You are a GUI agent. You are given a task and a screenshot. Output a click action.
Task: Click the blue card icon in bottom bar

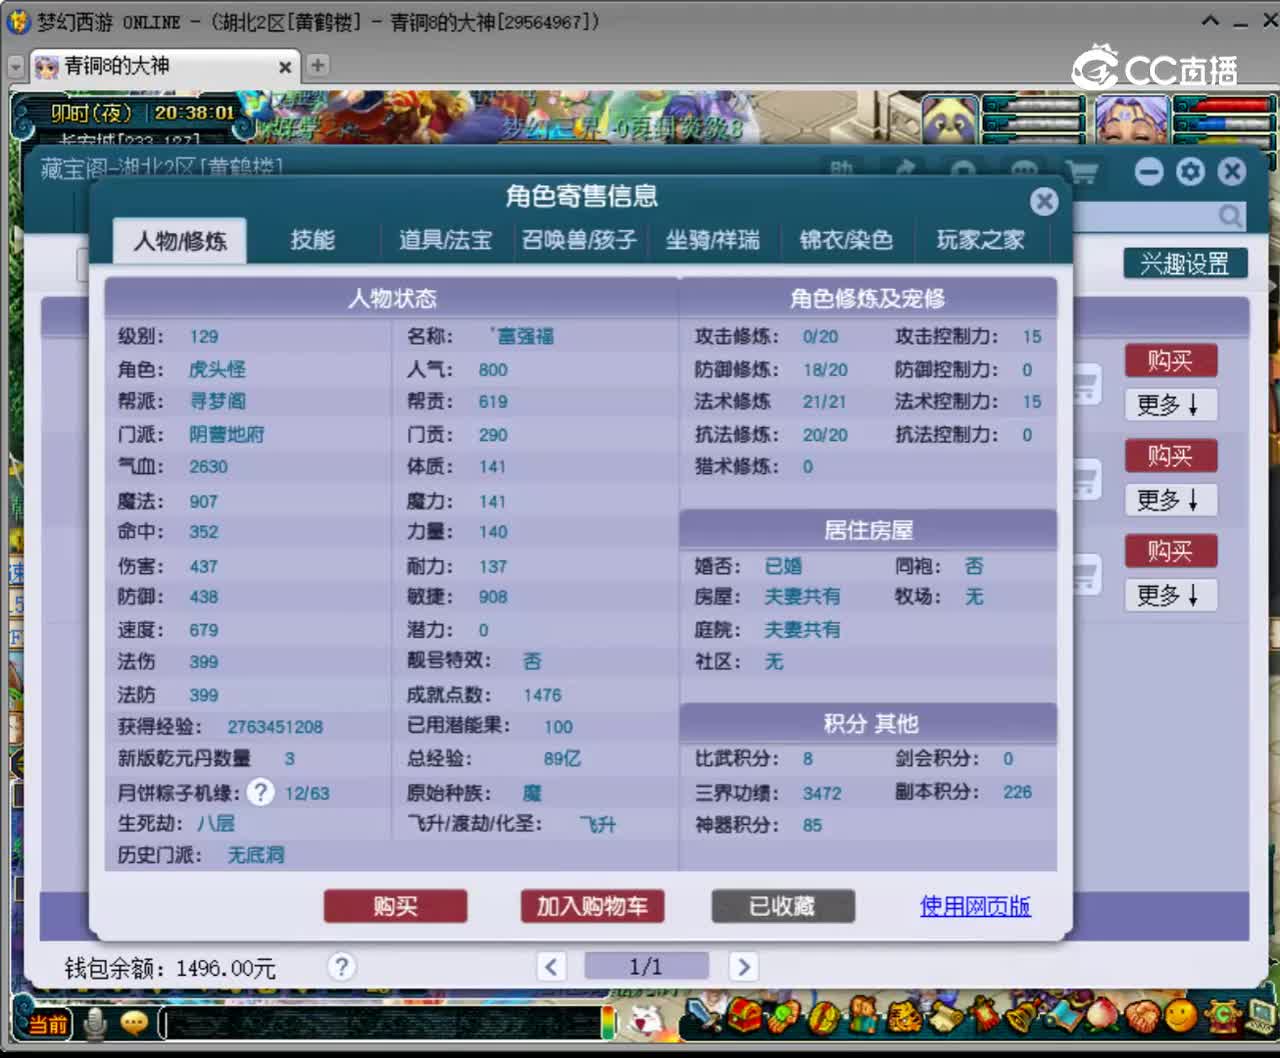[x=1062, y=1016]
